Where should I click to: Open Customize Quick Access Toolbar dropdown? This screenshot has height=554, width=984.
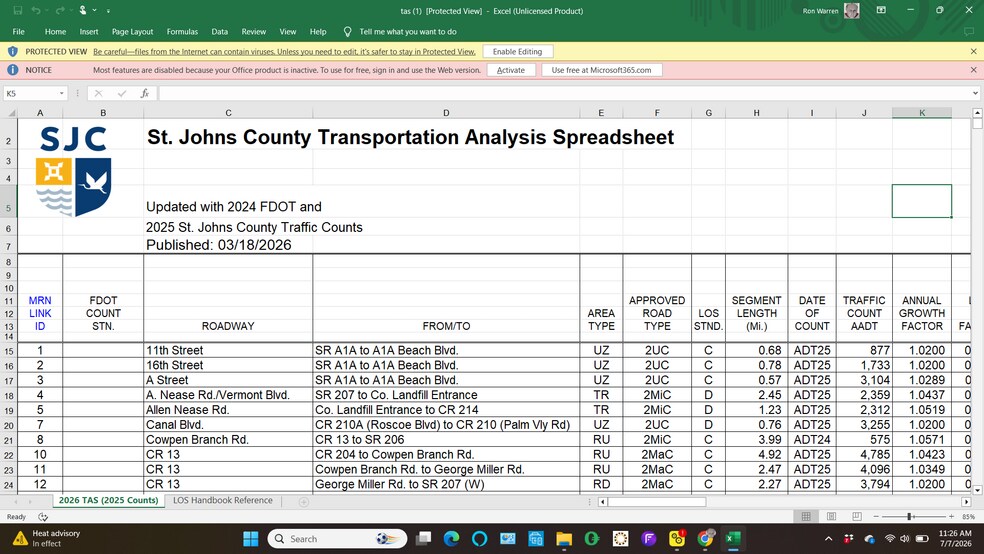[x=108, y=11]
